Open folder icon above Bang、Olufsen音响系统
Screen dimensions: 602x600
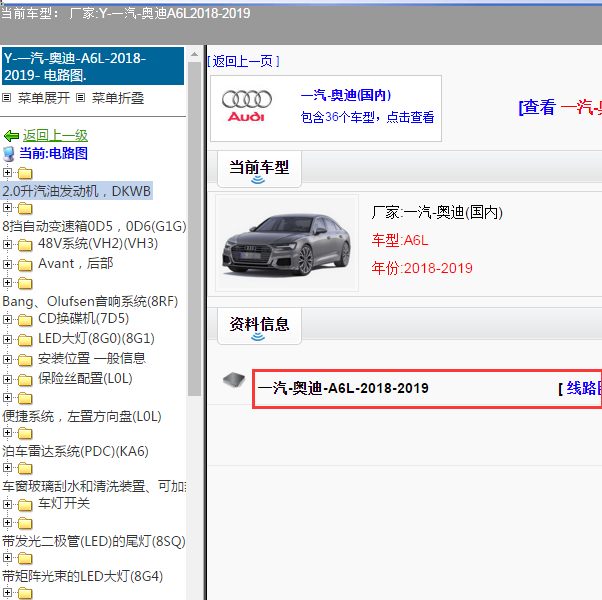coord(25,283)
